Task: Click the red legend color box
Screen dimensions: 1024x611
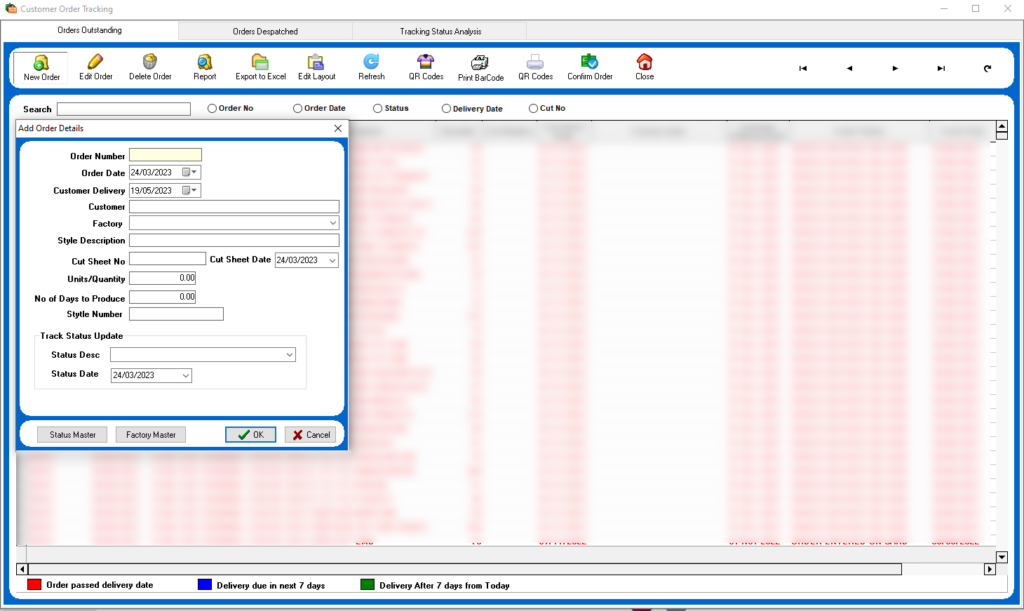Action: click(x=33, y=585)
